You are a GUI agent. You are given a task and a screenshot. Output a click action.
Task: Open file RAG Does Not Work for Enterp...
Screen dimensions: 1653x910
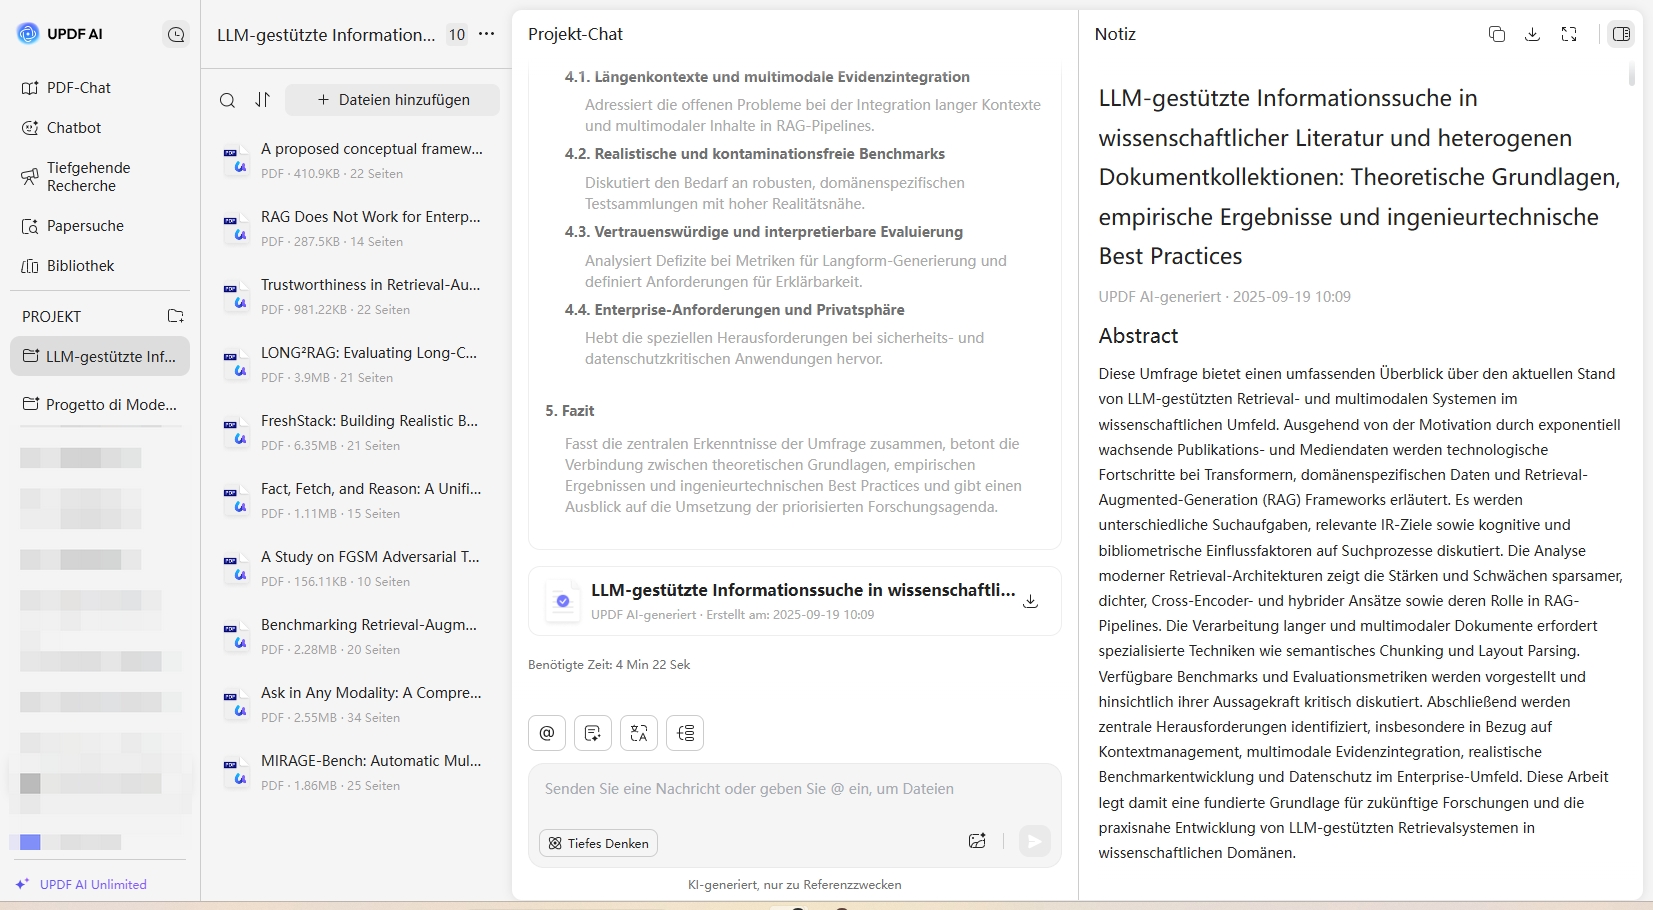[356, 228]
